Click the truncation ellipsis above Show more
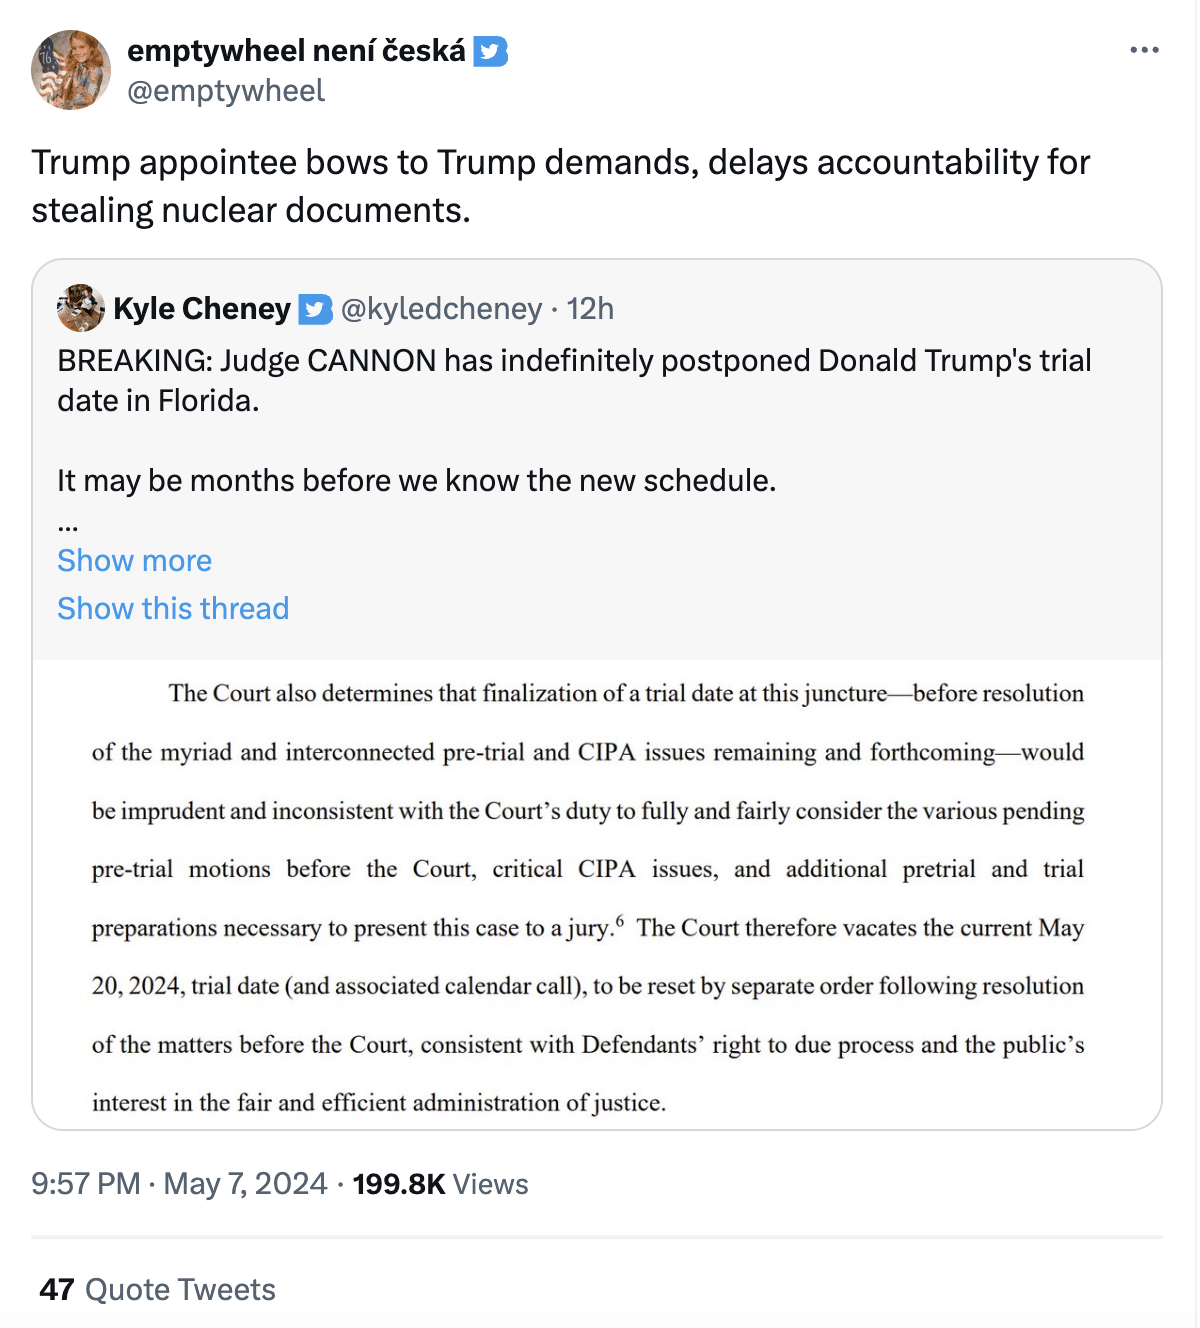Viewport: 1200px width, 1328px height. coord(68,524)
